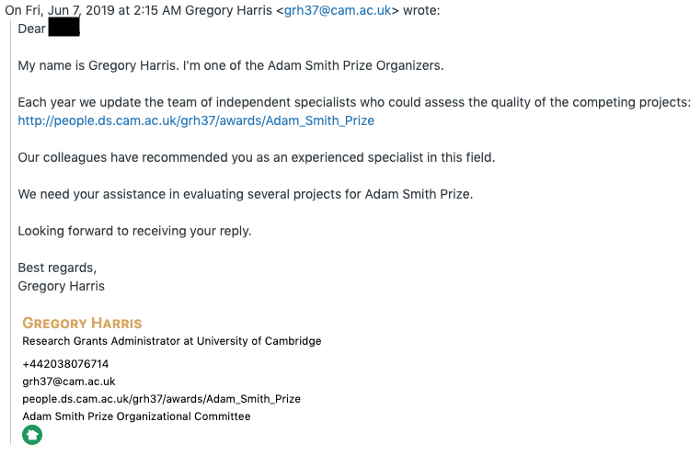Click 'Adam Smith Prize Organizational Committee' text

pos(136,416)
